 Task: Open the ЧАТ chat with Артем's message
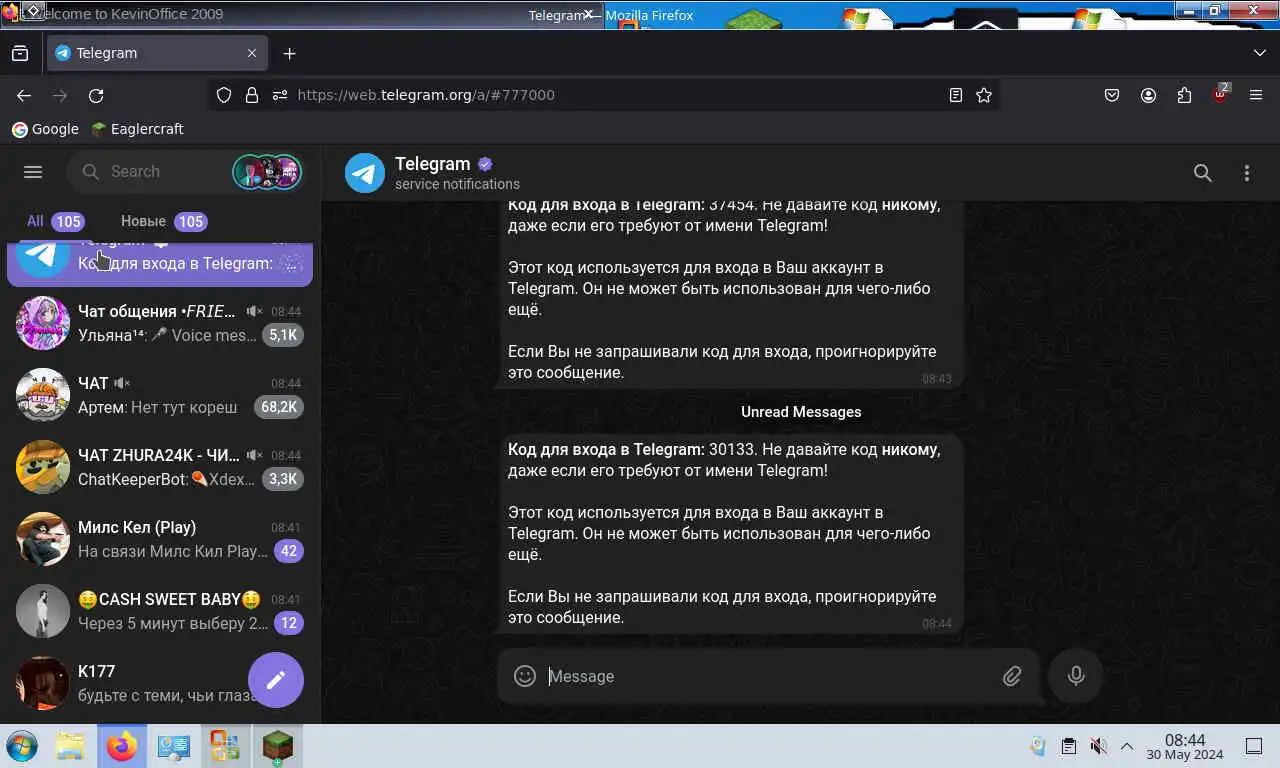point(160,395)
